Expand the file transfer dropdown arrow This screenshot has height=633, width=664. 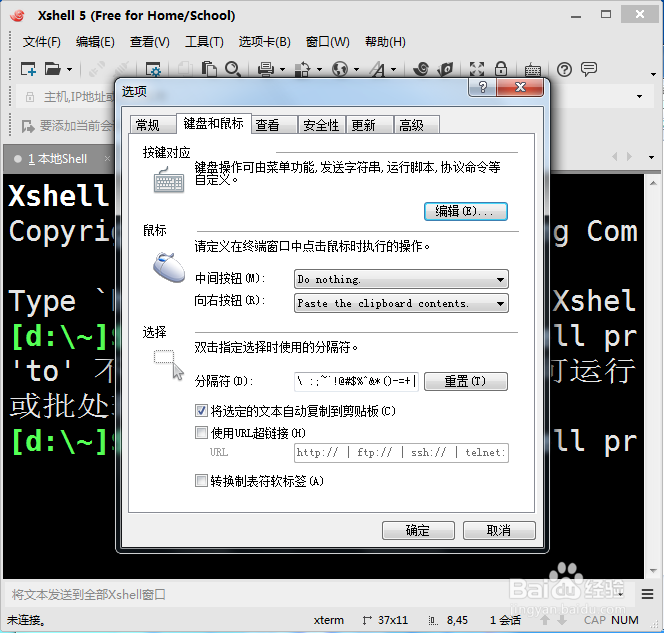(319, 69)
